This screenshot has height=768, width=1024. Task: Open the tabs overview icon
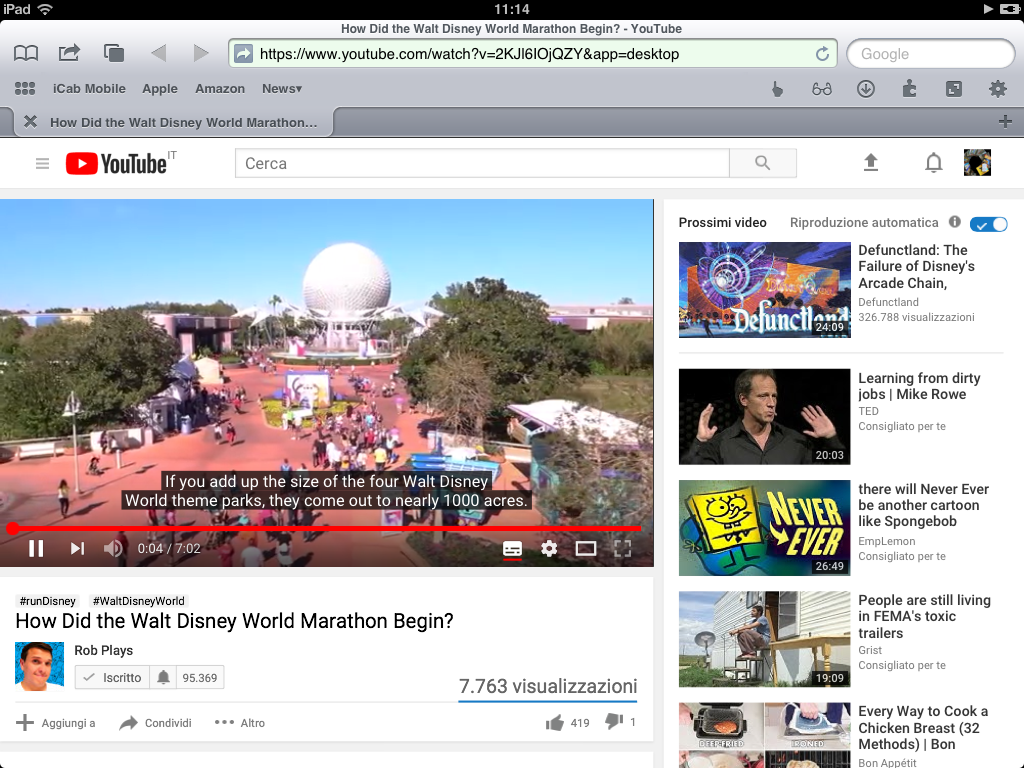[x=114, y=53]
